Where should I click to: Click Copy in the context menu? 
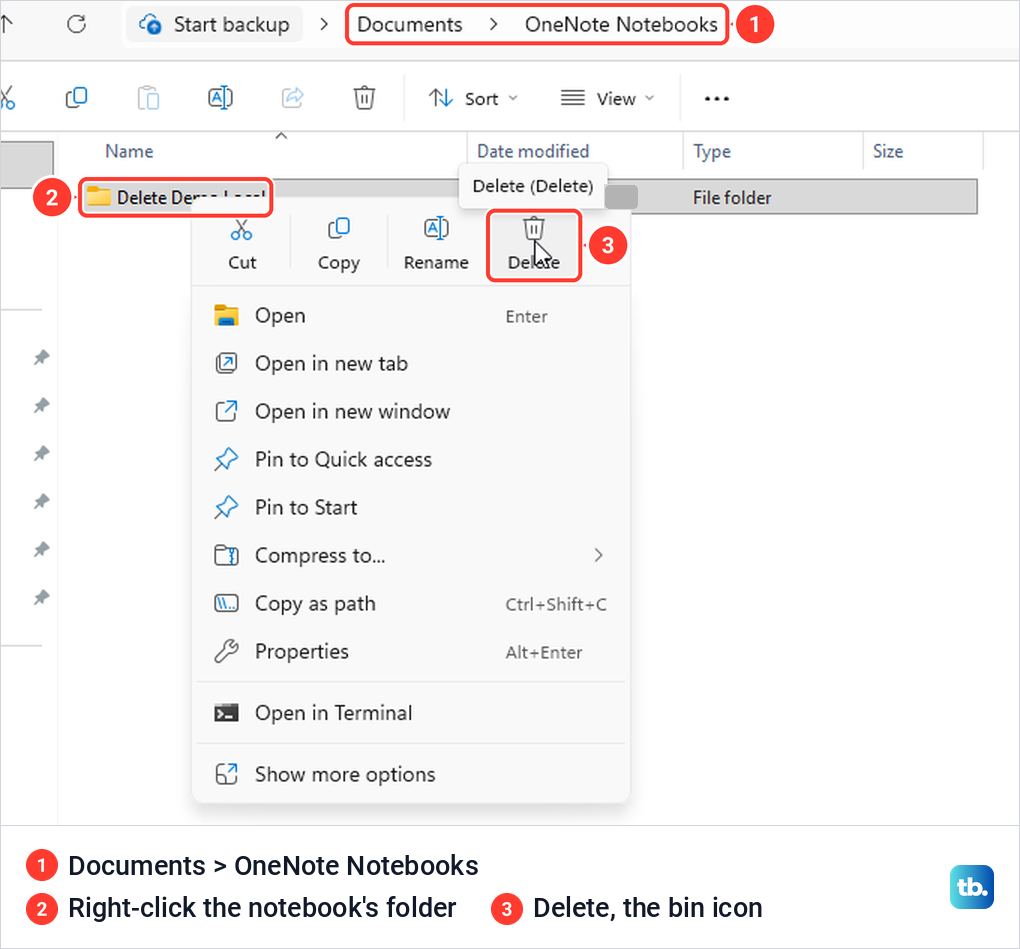click(x=338, y=245)
